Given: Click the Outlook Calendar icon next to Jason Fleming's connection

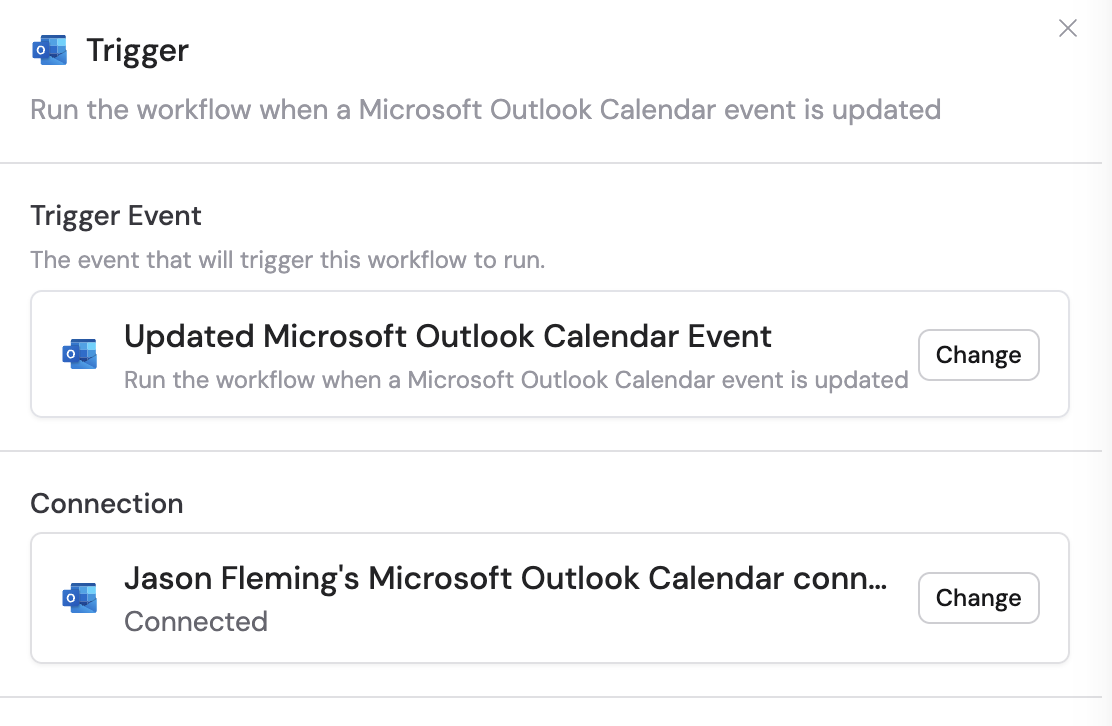Looking at the screenshot, I should (79, 597).
